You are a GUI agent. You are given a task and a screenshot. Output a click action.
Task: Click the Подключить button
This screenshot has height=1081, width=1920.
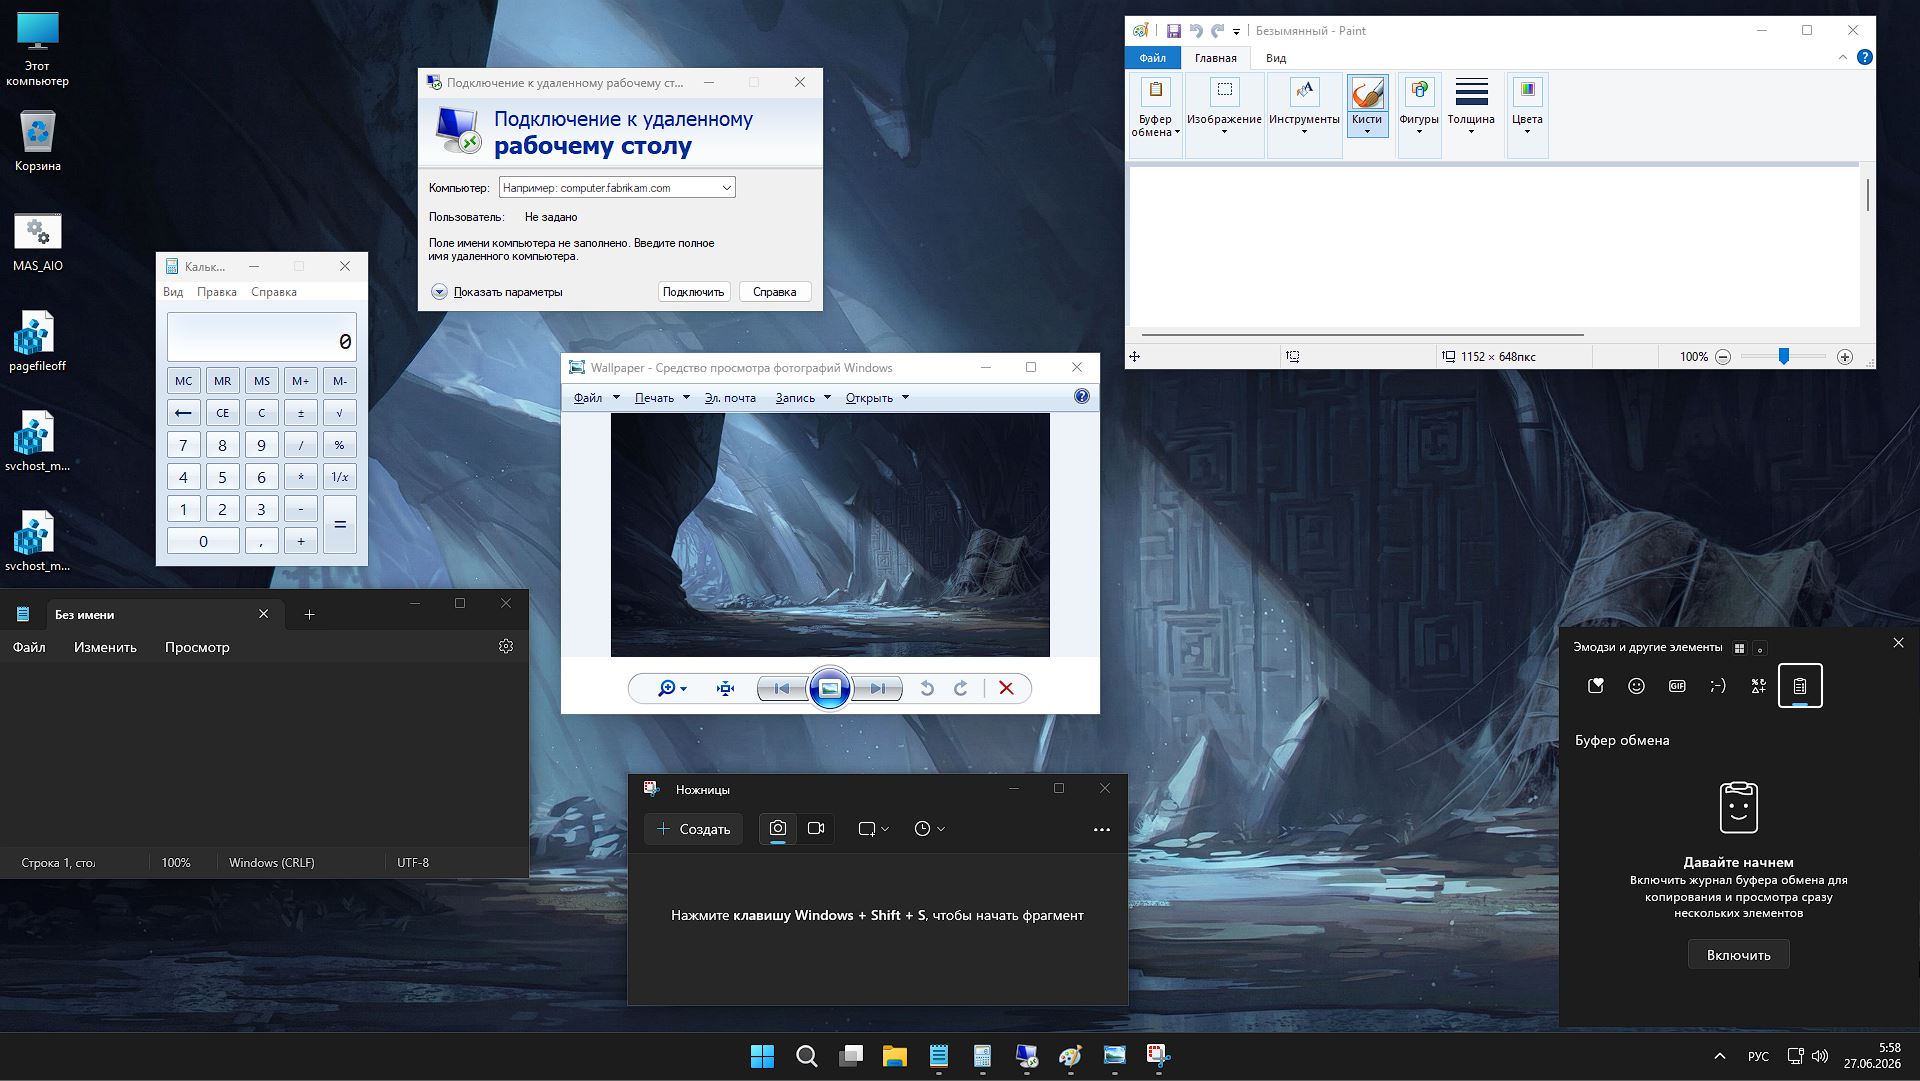pyautogui.click(x=693, y=292)
